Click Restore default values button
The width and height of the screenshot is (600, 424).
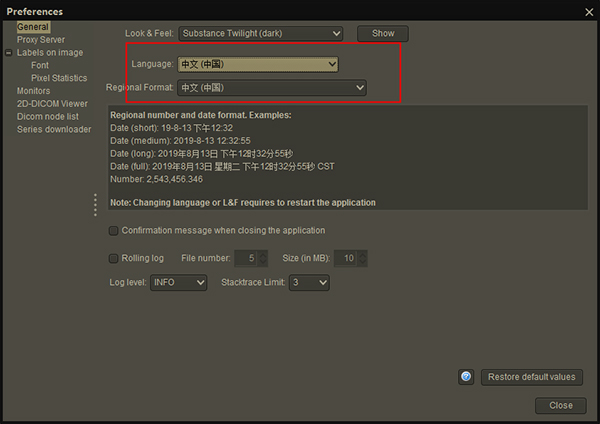pos(531,377)
